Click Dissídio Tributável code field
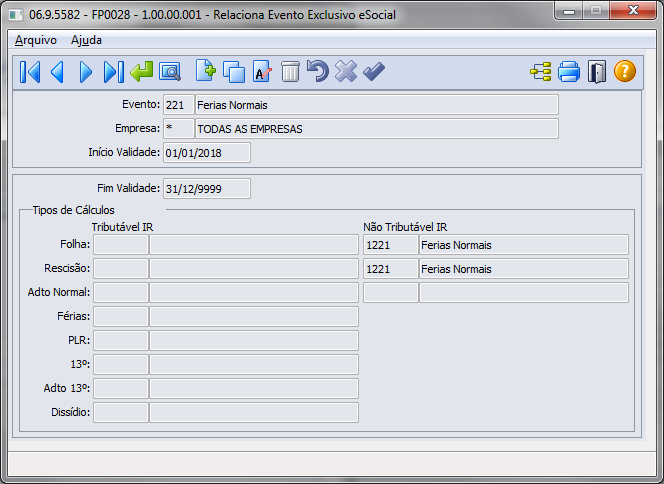This screenshot has width=664, height=484. click(121, 412)
